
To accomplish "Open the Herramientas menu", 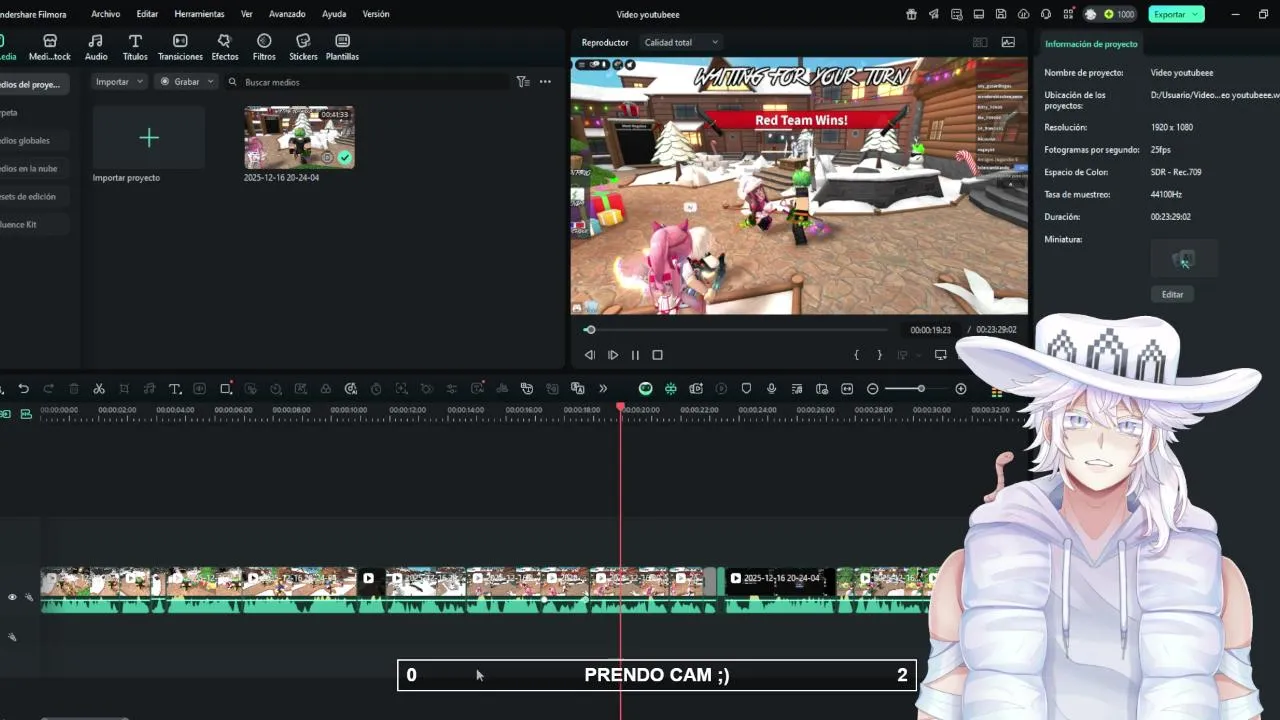I will 199,14.
